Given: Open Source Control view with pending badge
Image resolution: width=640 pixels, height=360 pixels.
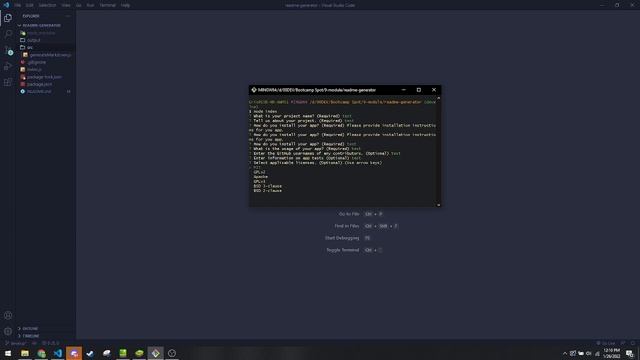Looking at the screenshot, I should pyautogui.click(x=8, y=51).
